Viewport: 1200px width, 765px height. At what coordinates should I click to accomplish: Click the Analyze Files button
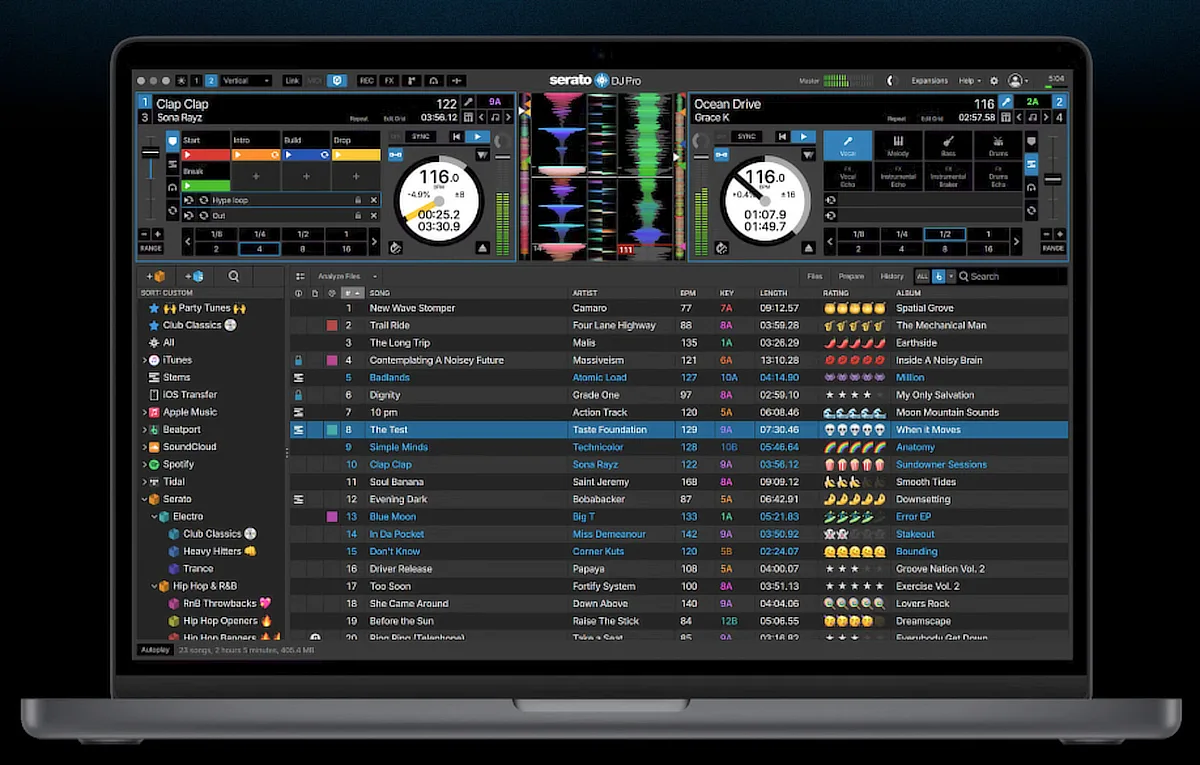coord(339,276)
